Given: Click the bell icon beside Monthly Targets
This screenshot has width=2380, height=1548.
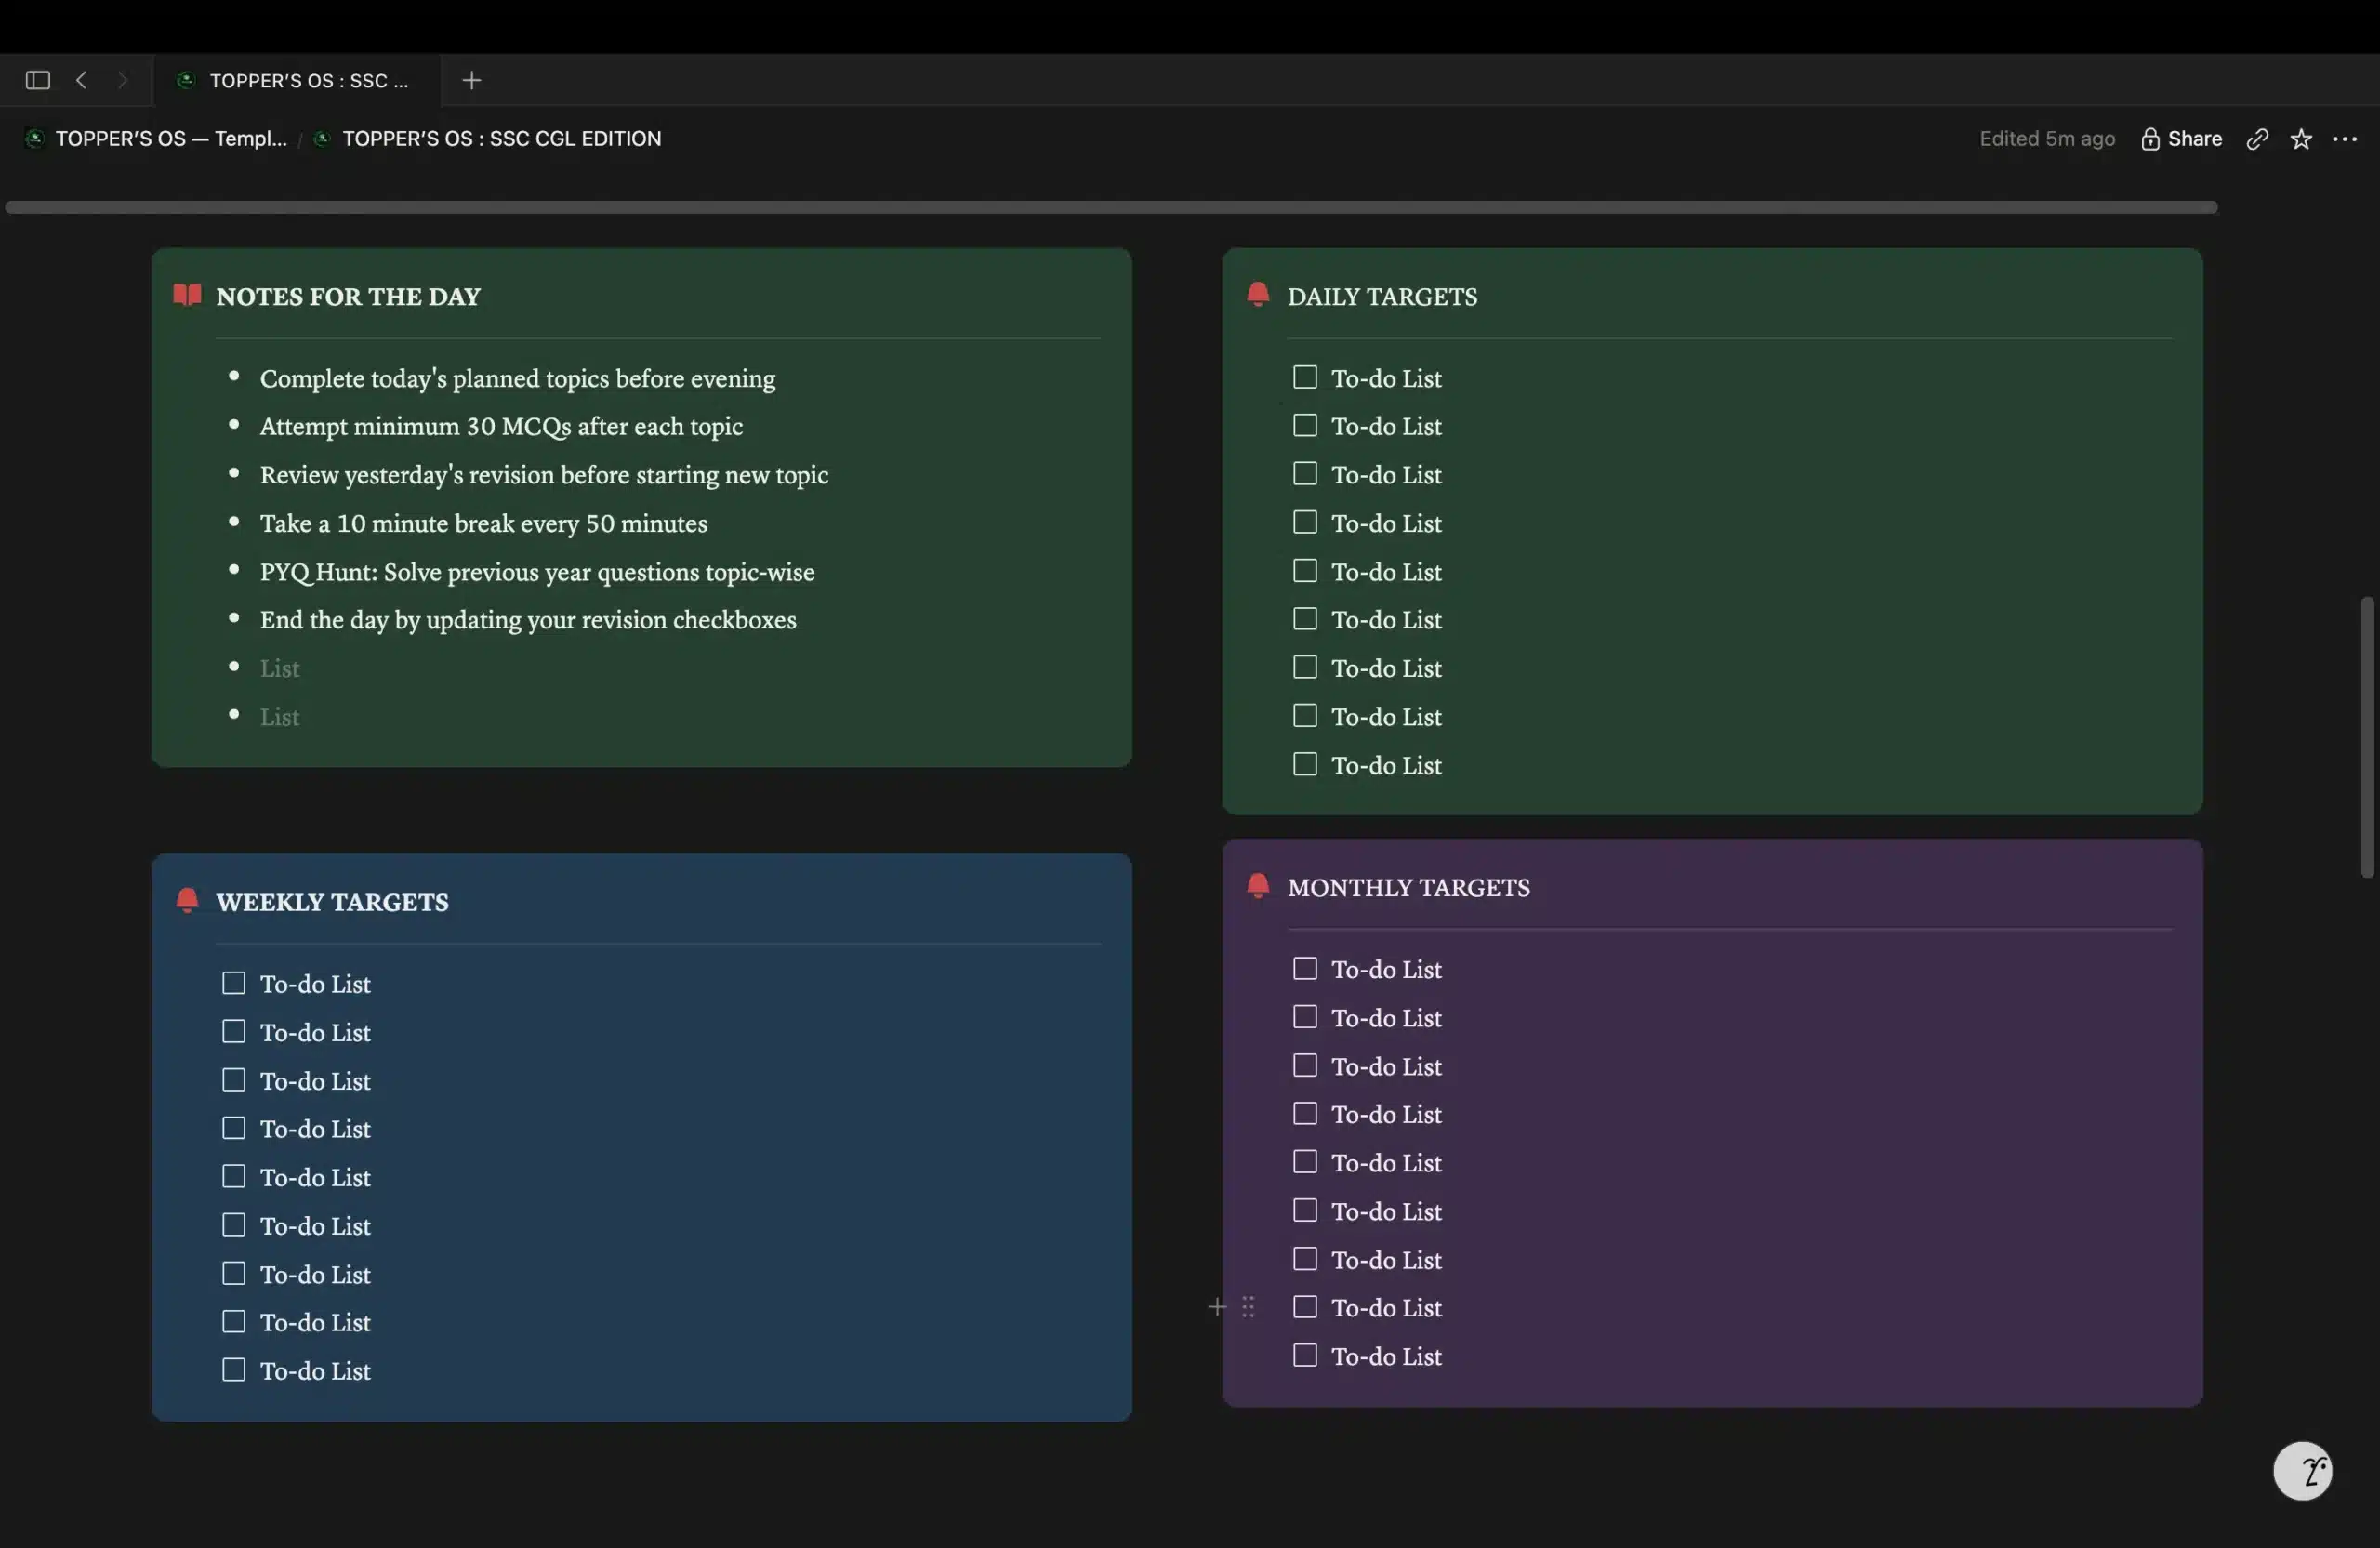Looking at the screenshot, I should click(1258, 886).
